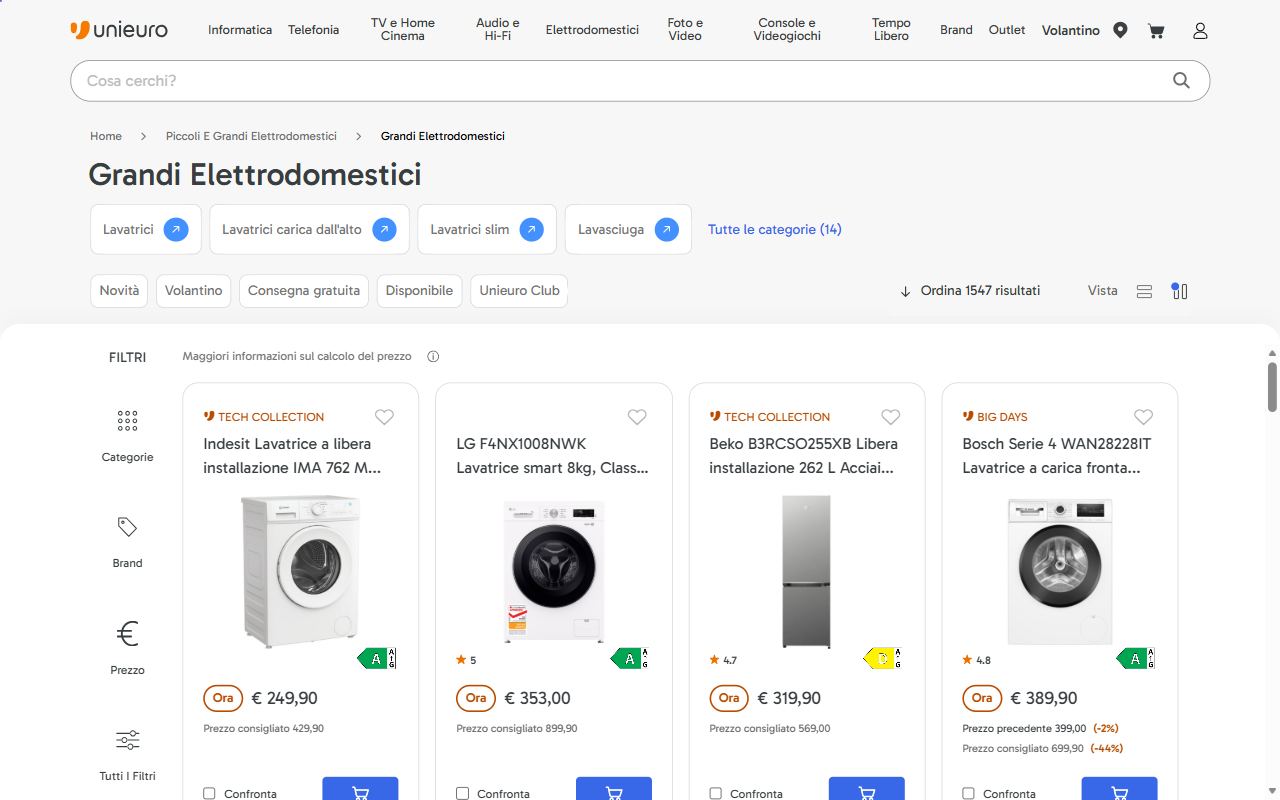Open the Lavasciuga category link
The image size is (1280, 800).
[x=628, y=230]
